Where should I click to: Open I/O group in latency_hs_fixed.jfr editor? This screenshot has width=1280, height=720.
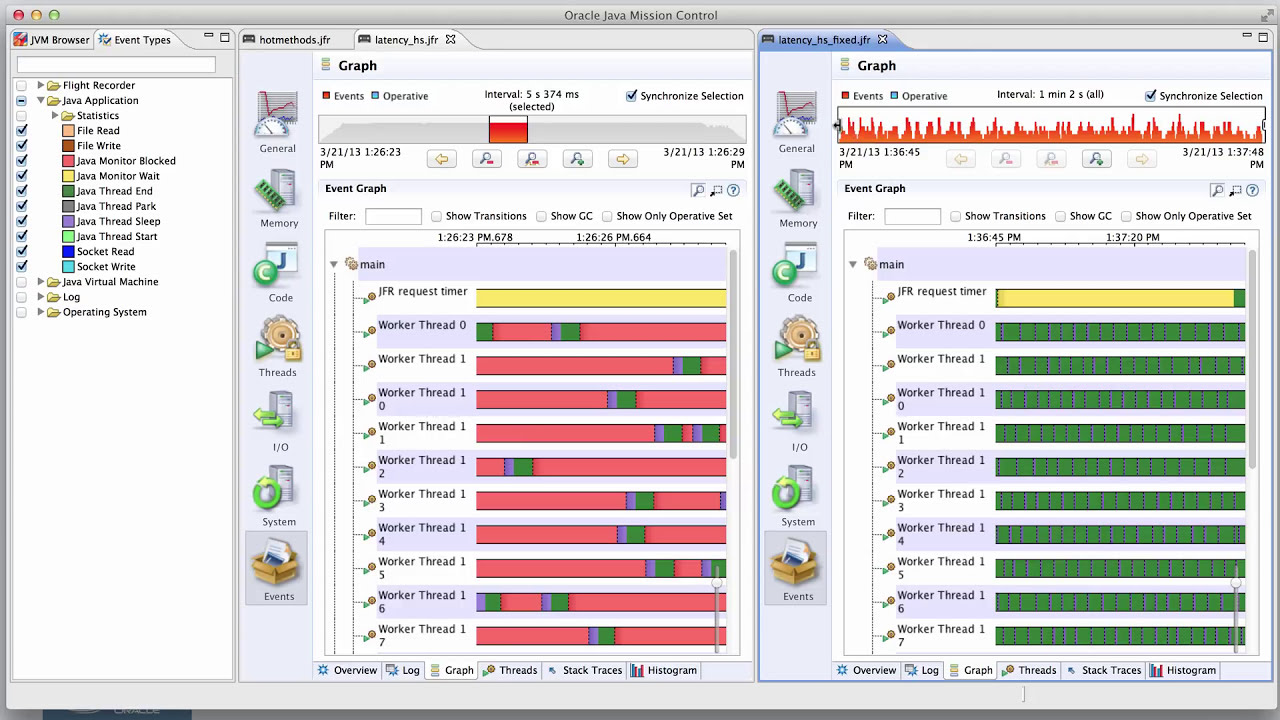(796, 421)
